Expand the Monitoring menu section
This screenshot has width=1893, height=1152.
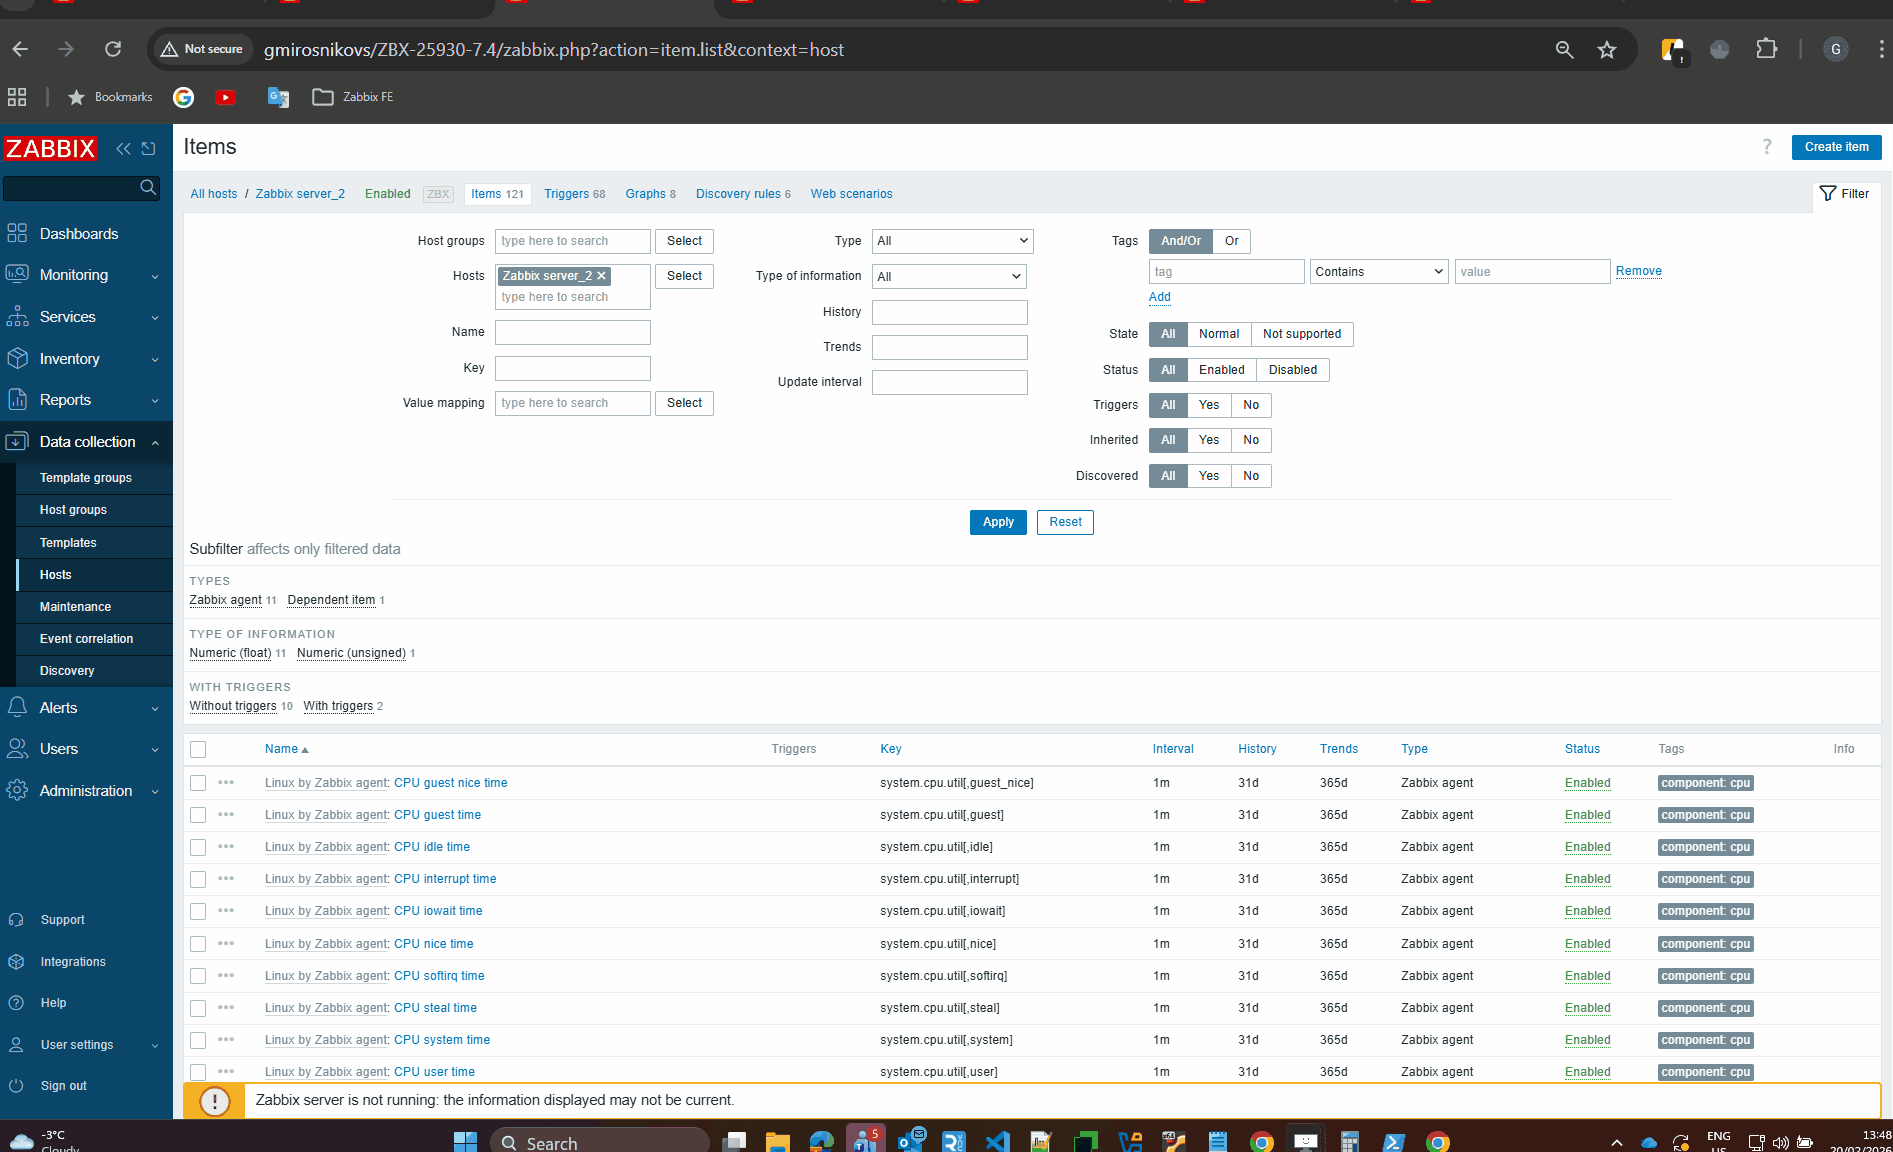(86, 275)
